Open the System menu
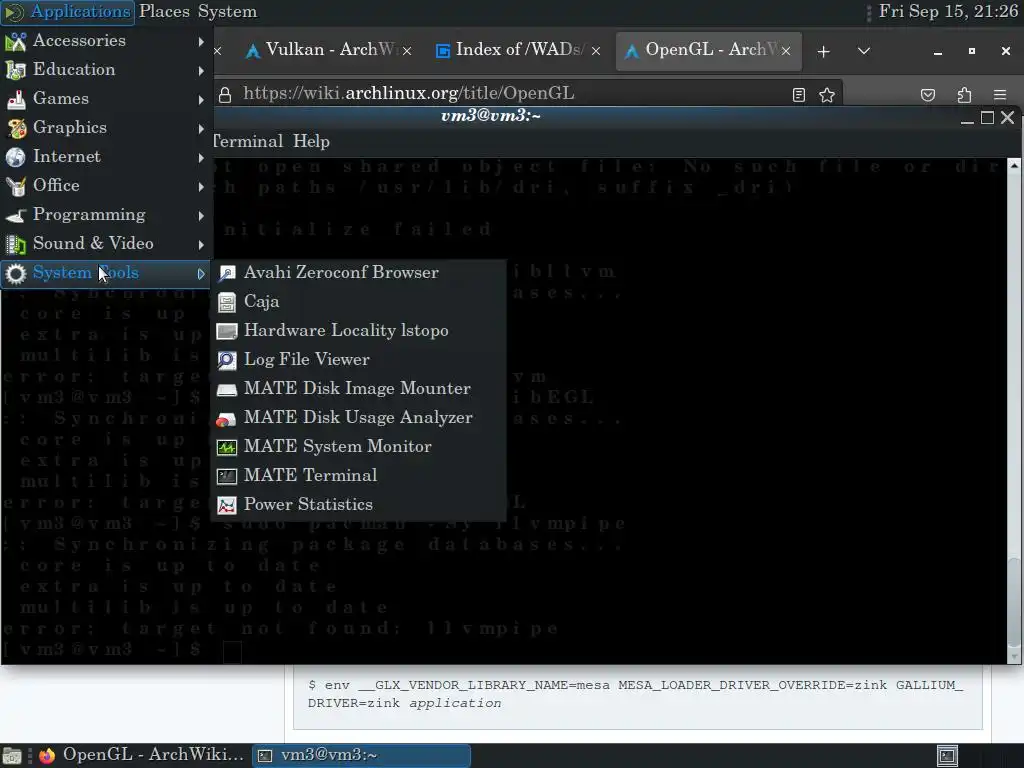Image resolution: width=1024 pixels, height=768 pixels. [227, 12]
